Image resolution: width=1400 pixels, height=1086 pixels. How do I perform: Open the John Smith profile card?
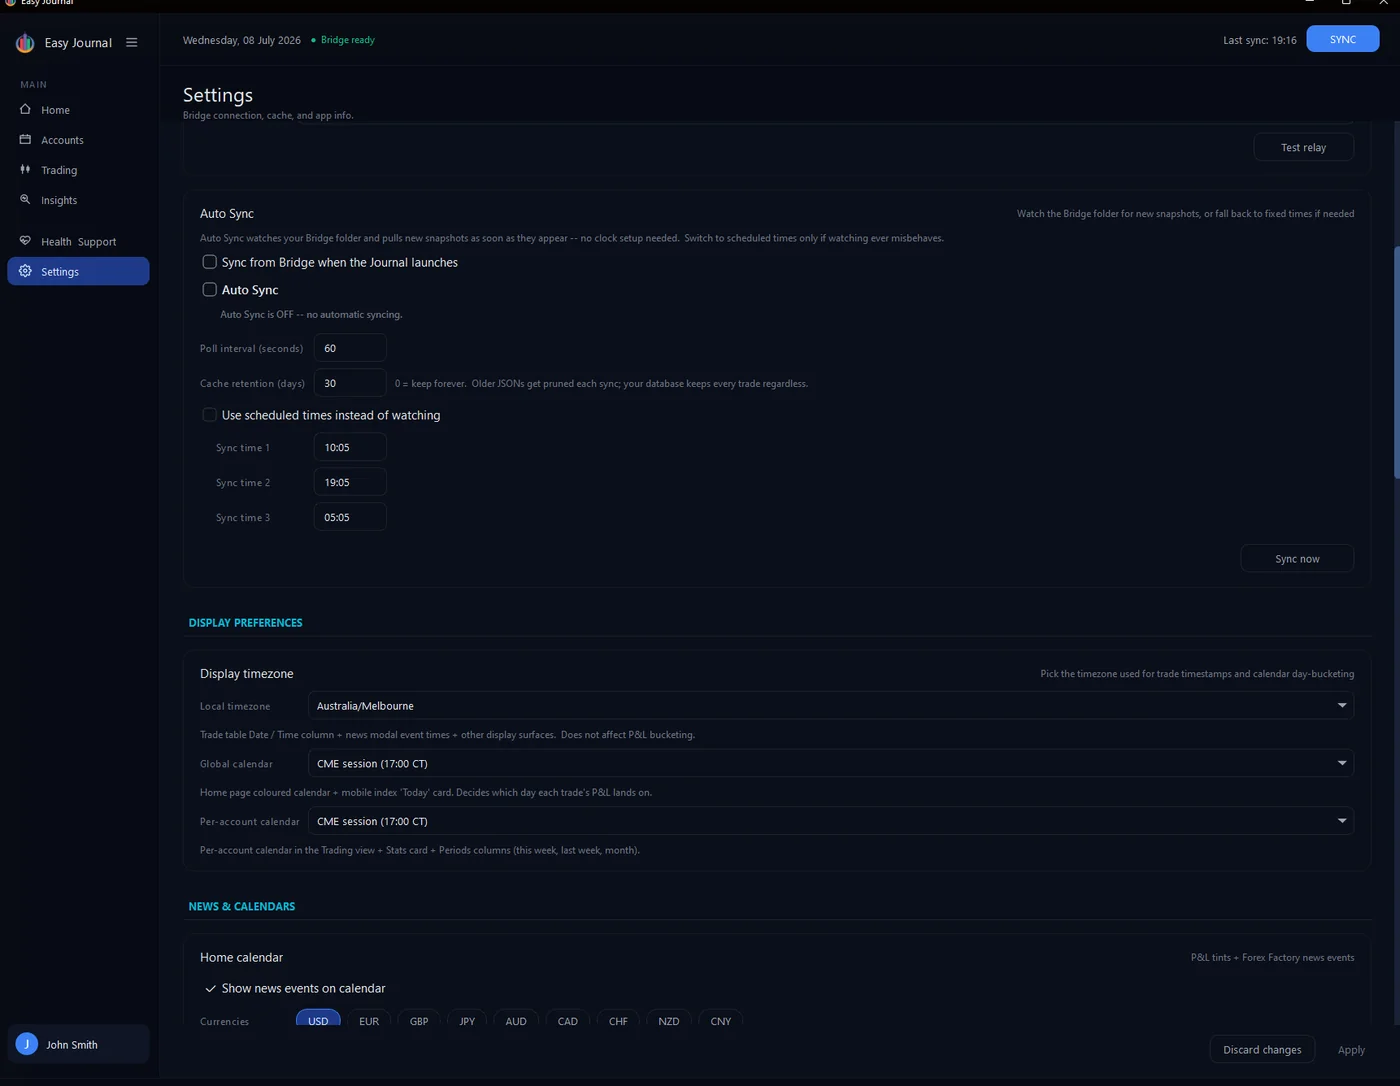[x=78, y=1044]
